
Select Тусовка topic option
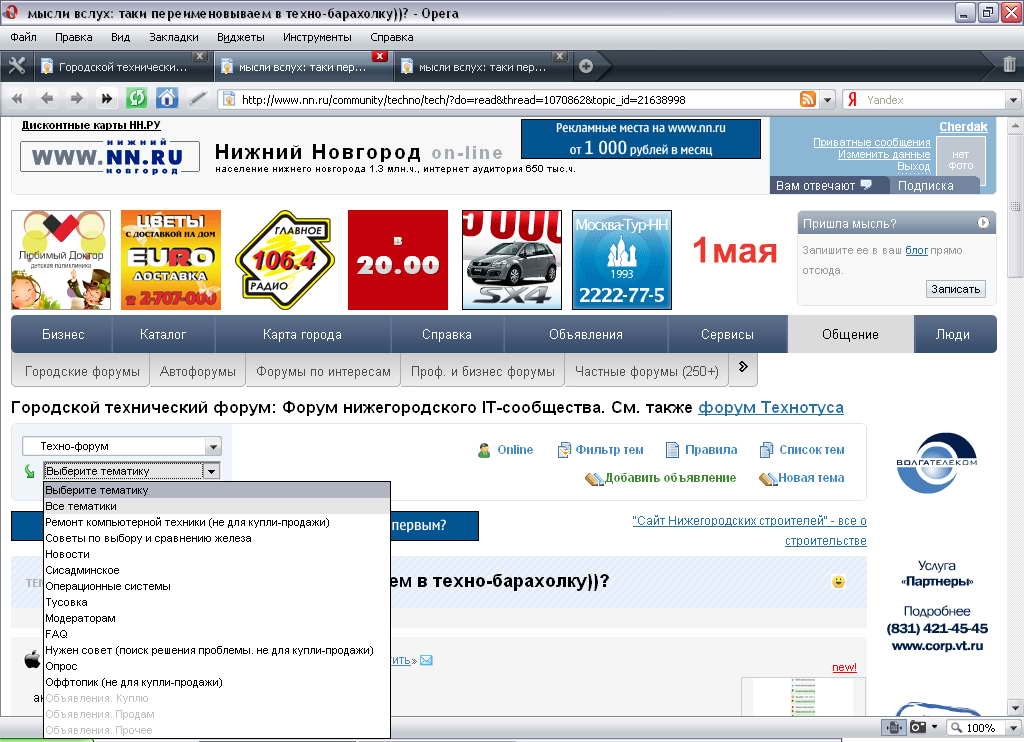point(217,602)
